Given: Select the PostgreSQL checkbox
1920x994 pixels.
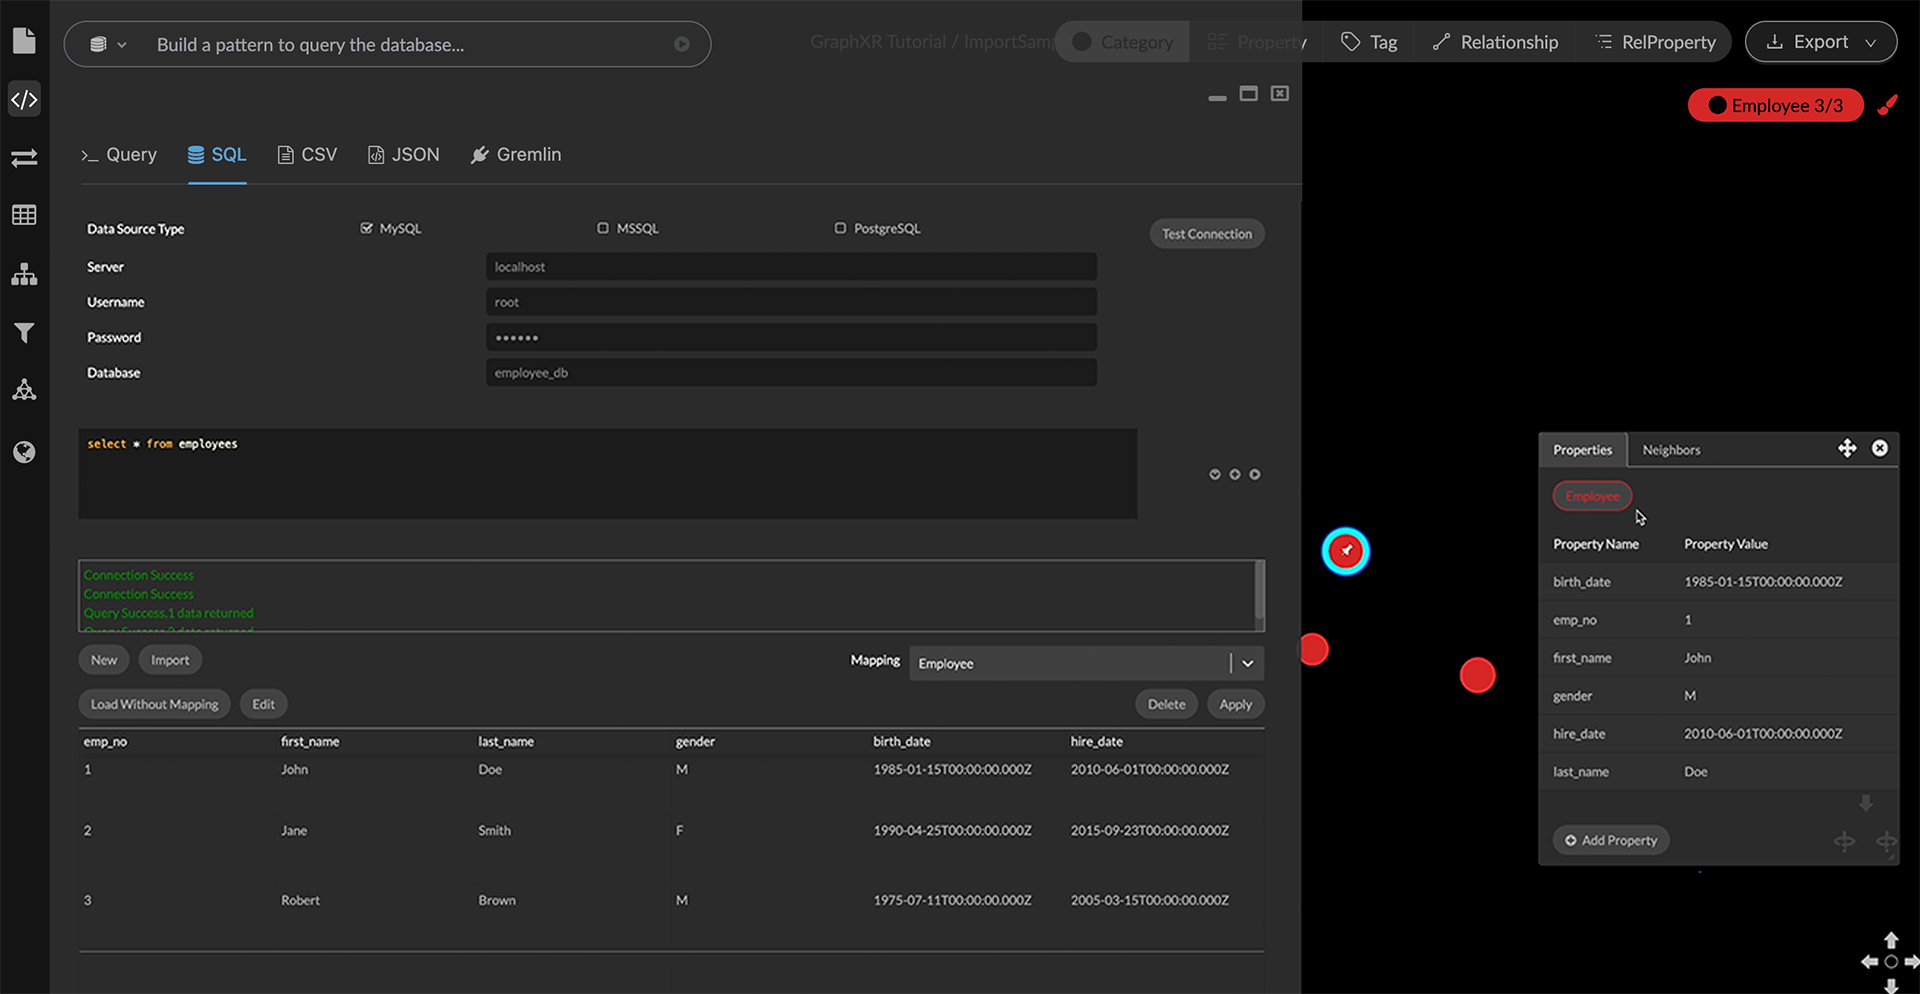Looking at the screenshot, I should [840, 228].
